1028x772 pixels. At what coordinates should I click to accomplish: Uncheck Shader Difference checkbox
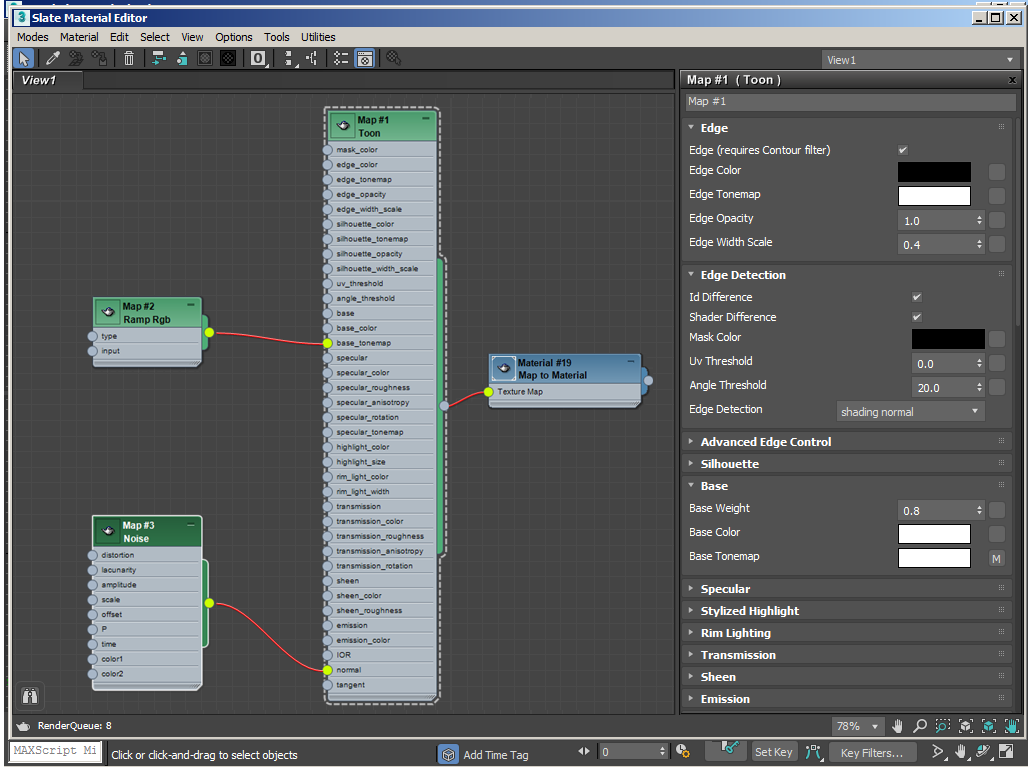click(917, 317)
